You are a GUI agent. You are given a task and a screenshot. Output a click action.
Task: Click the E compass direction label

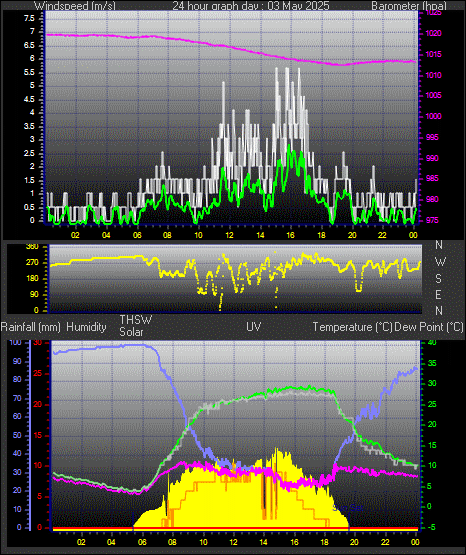pyautogui.click(x=438, y=294)
